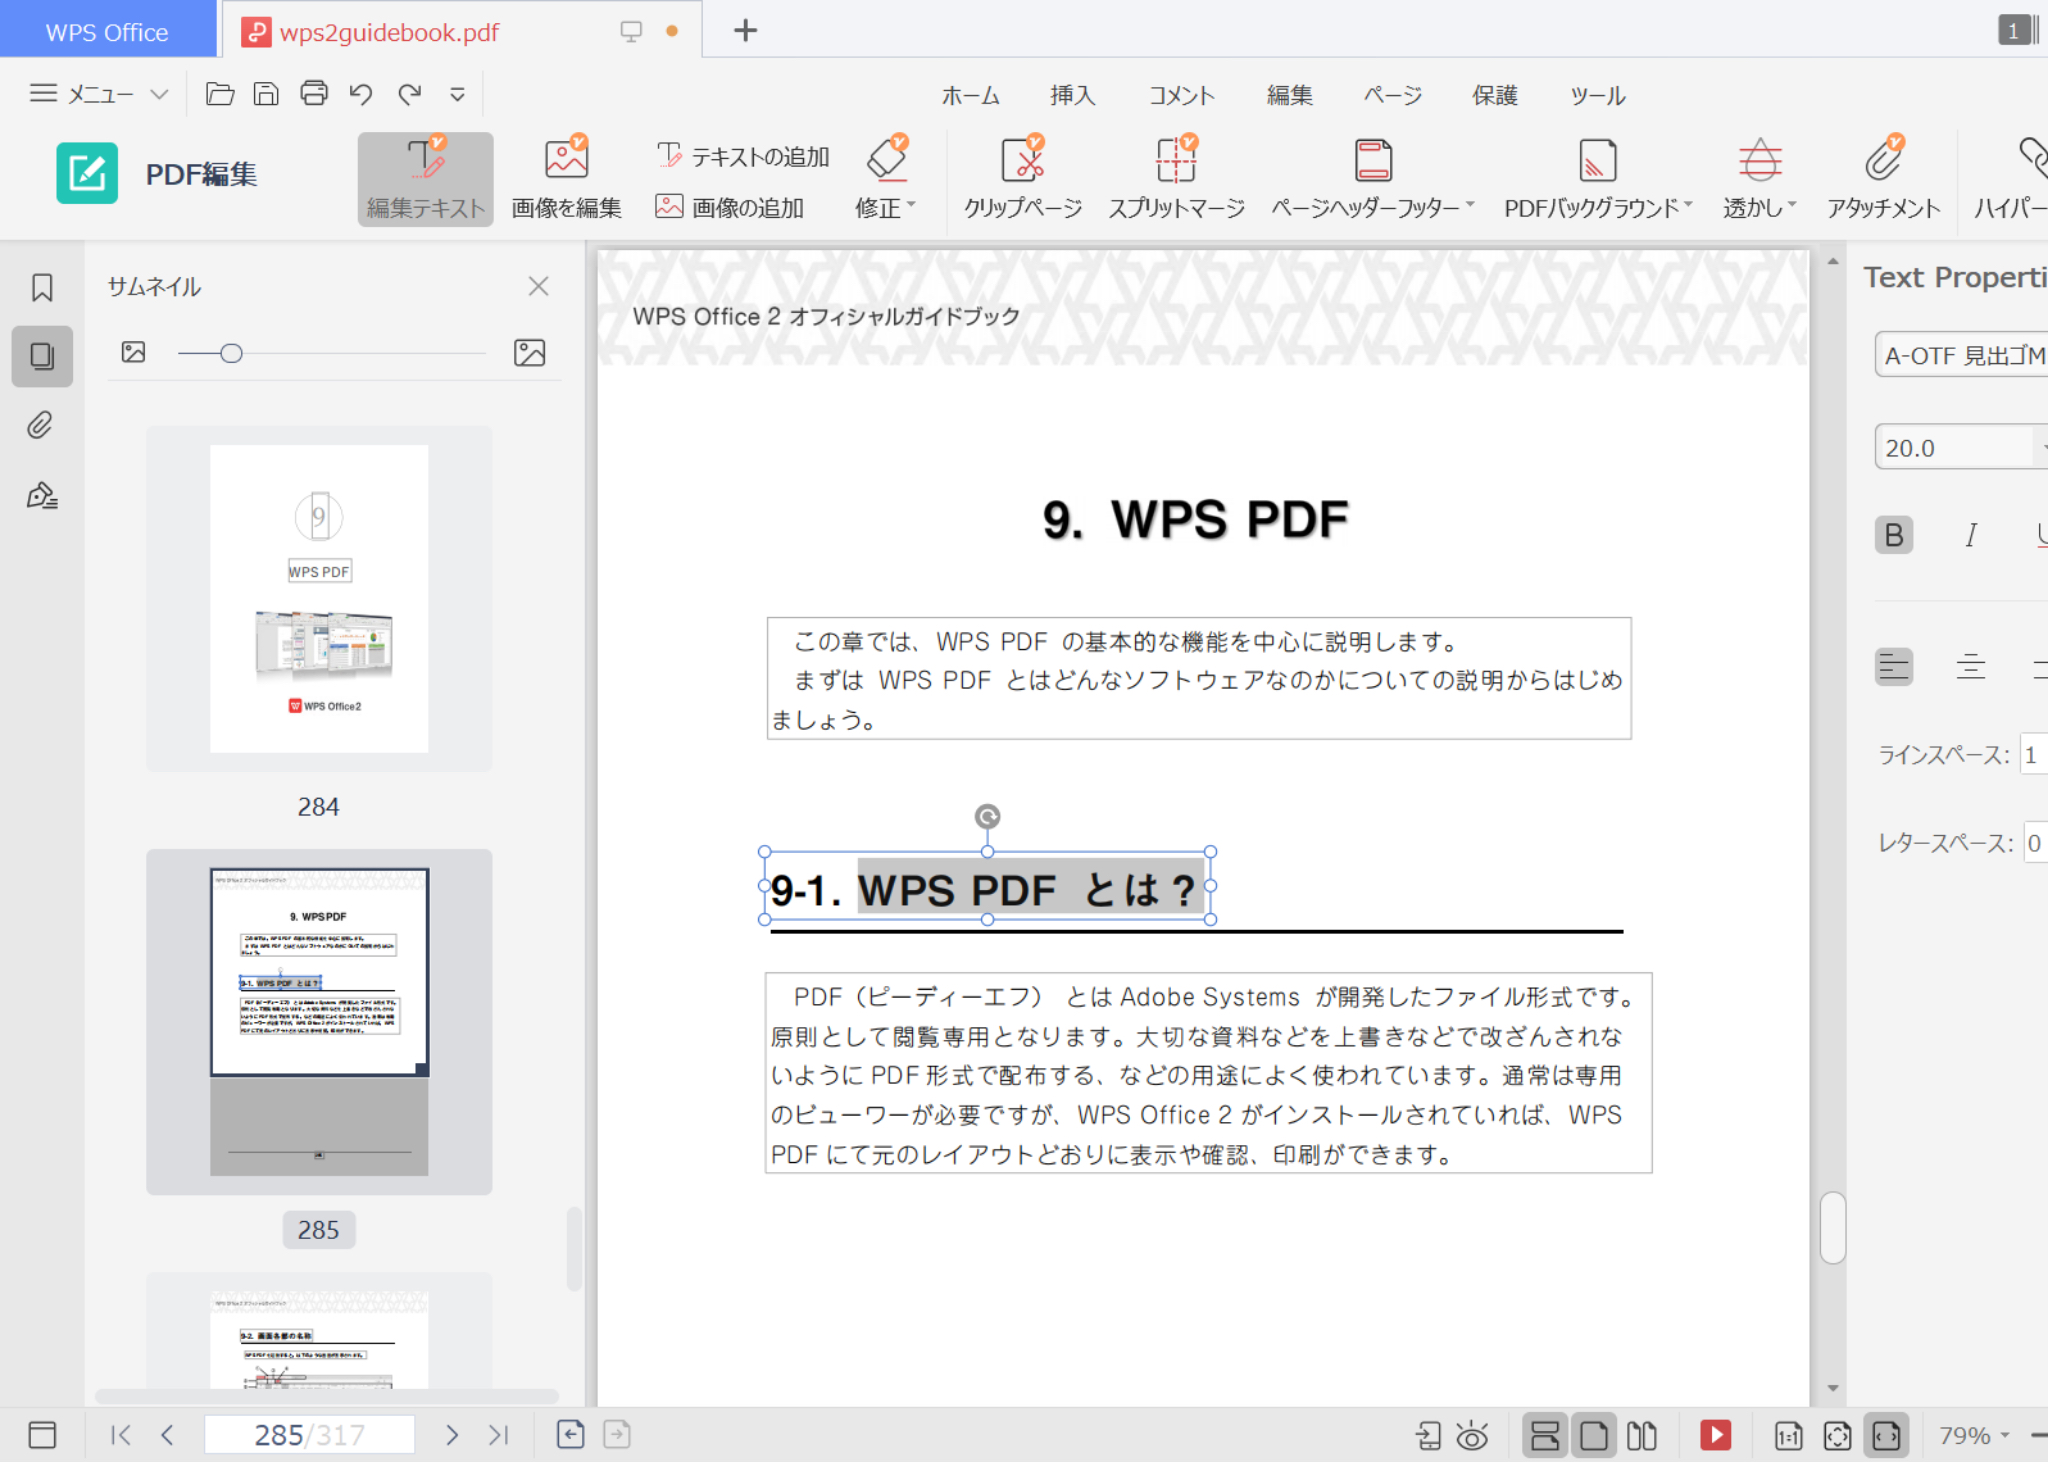Click テキストの追加 button
Viewport: 2048px width, 1462px height.
[742, 156]
